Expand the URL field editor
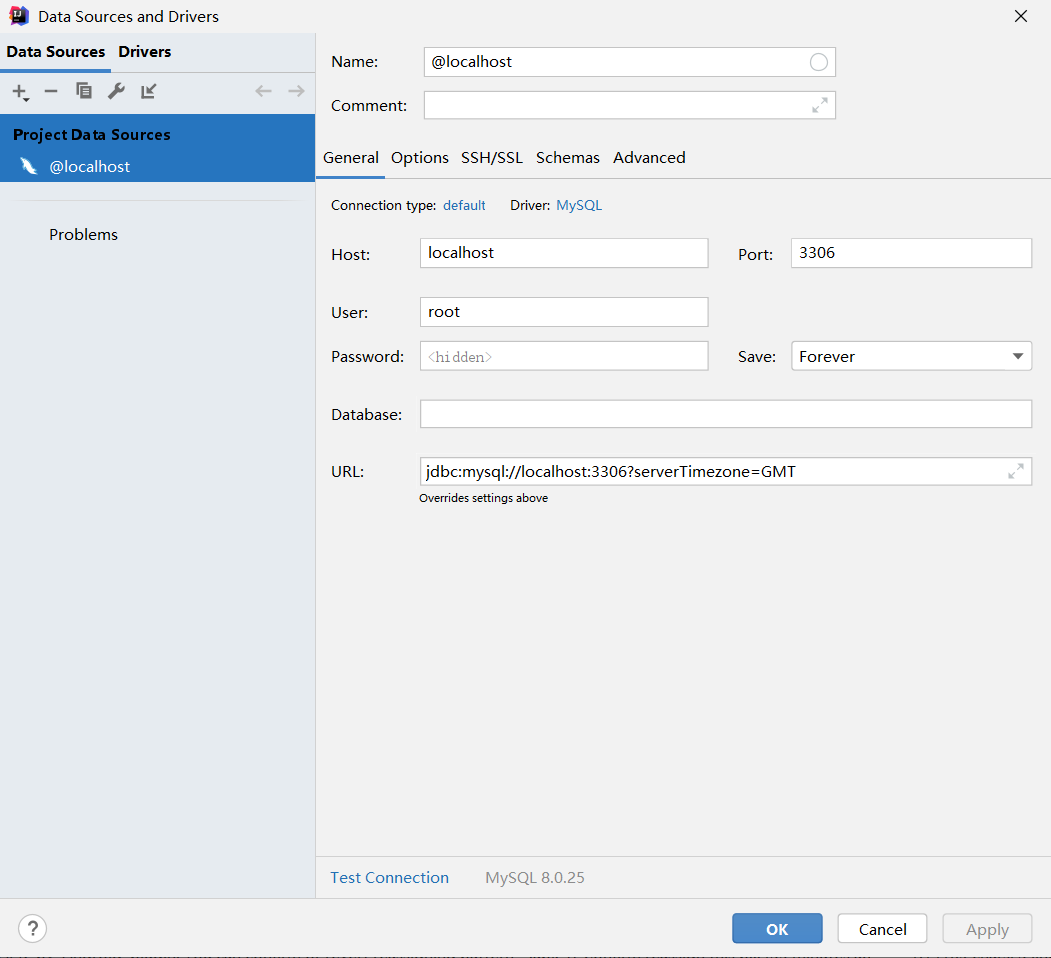1051x958 pixels. 1016,471
